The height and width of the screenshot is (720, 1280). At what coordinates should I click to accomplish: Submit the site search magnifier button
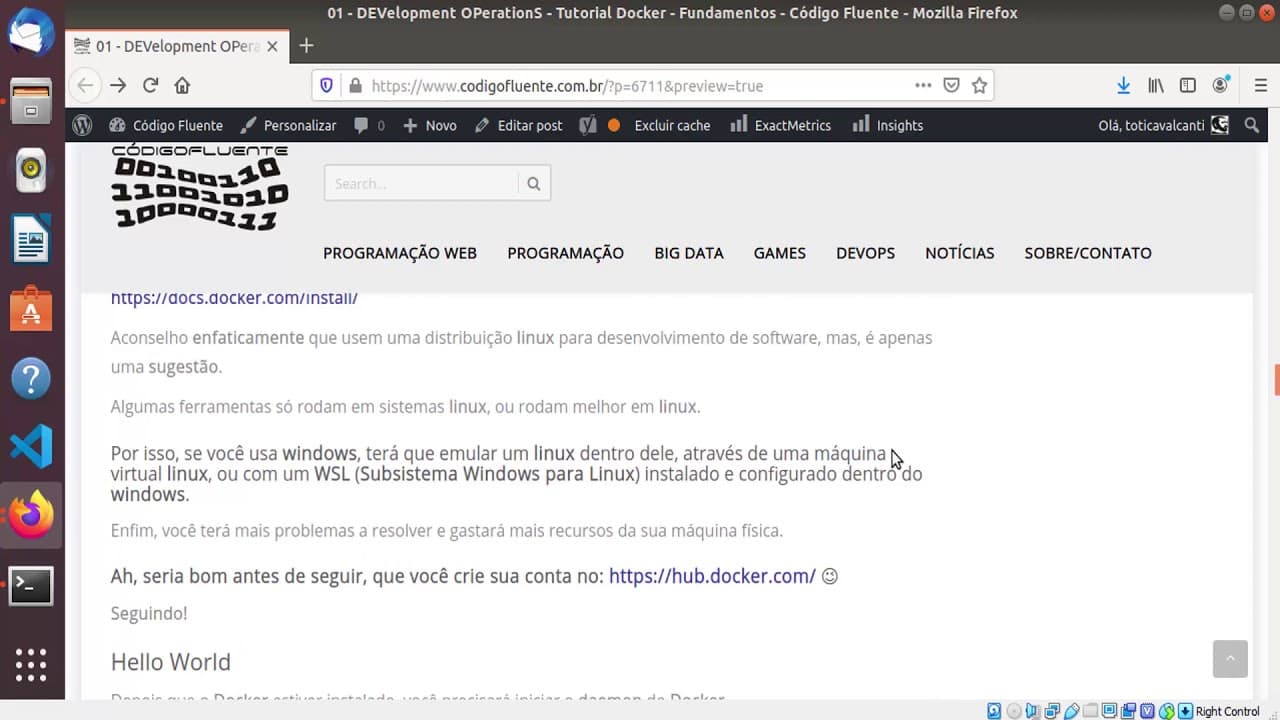pyautogui.click(x=534, y=183)
